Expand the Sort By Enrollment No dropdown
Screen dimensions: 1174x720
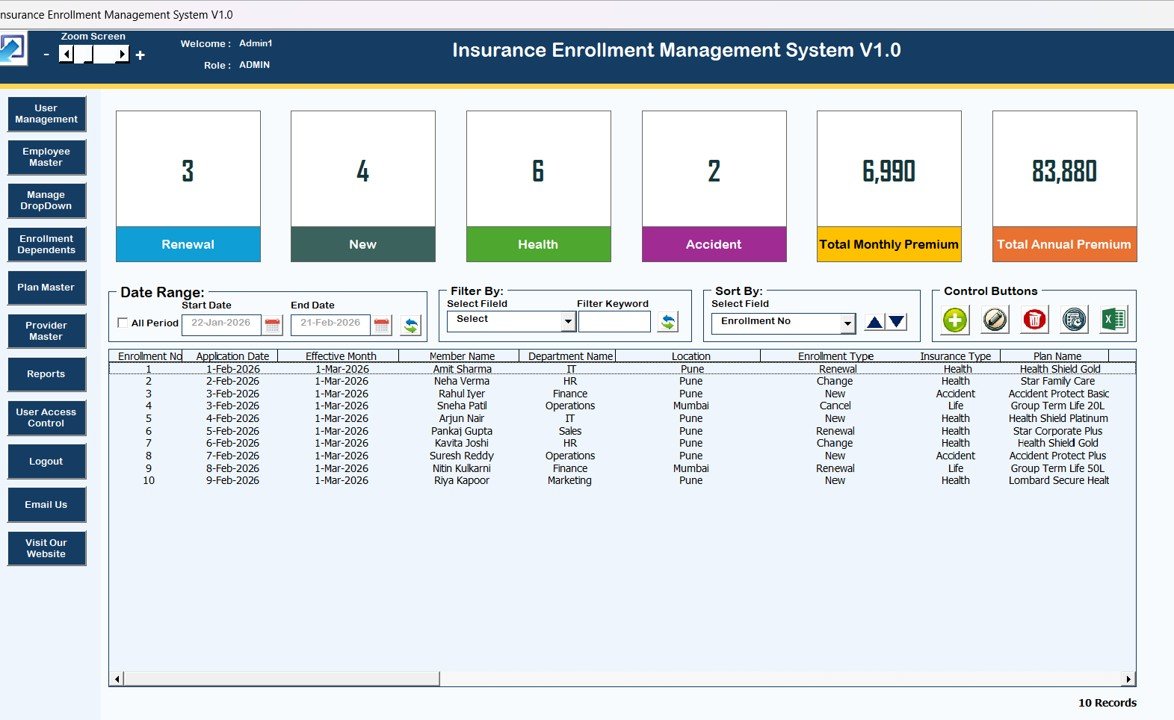pos(848,324)
